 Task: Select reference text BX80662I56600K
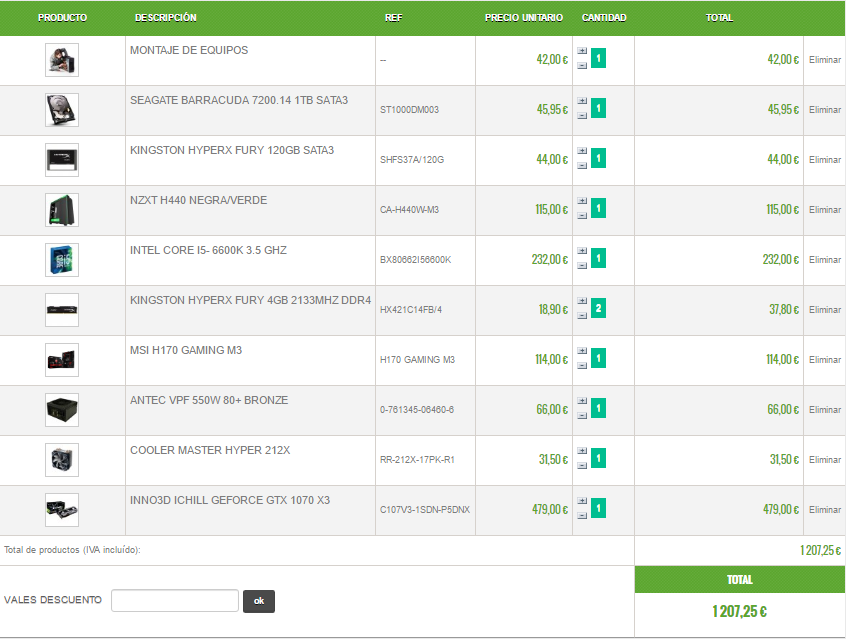click(x=415, y=260)
